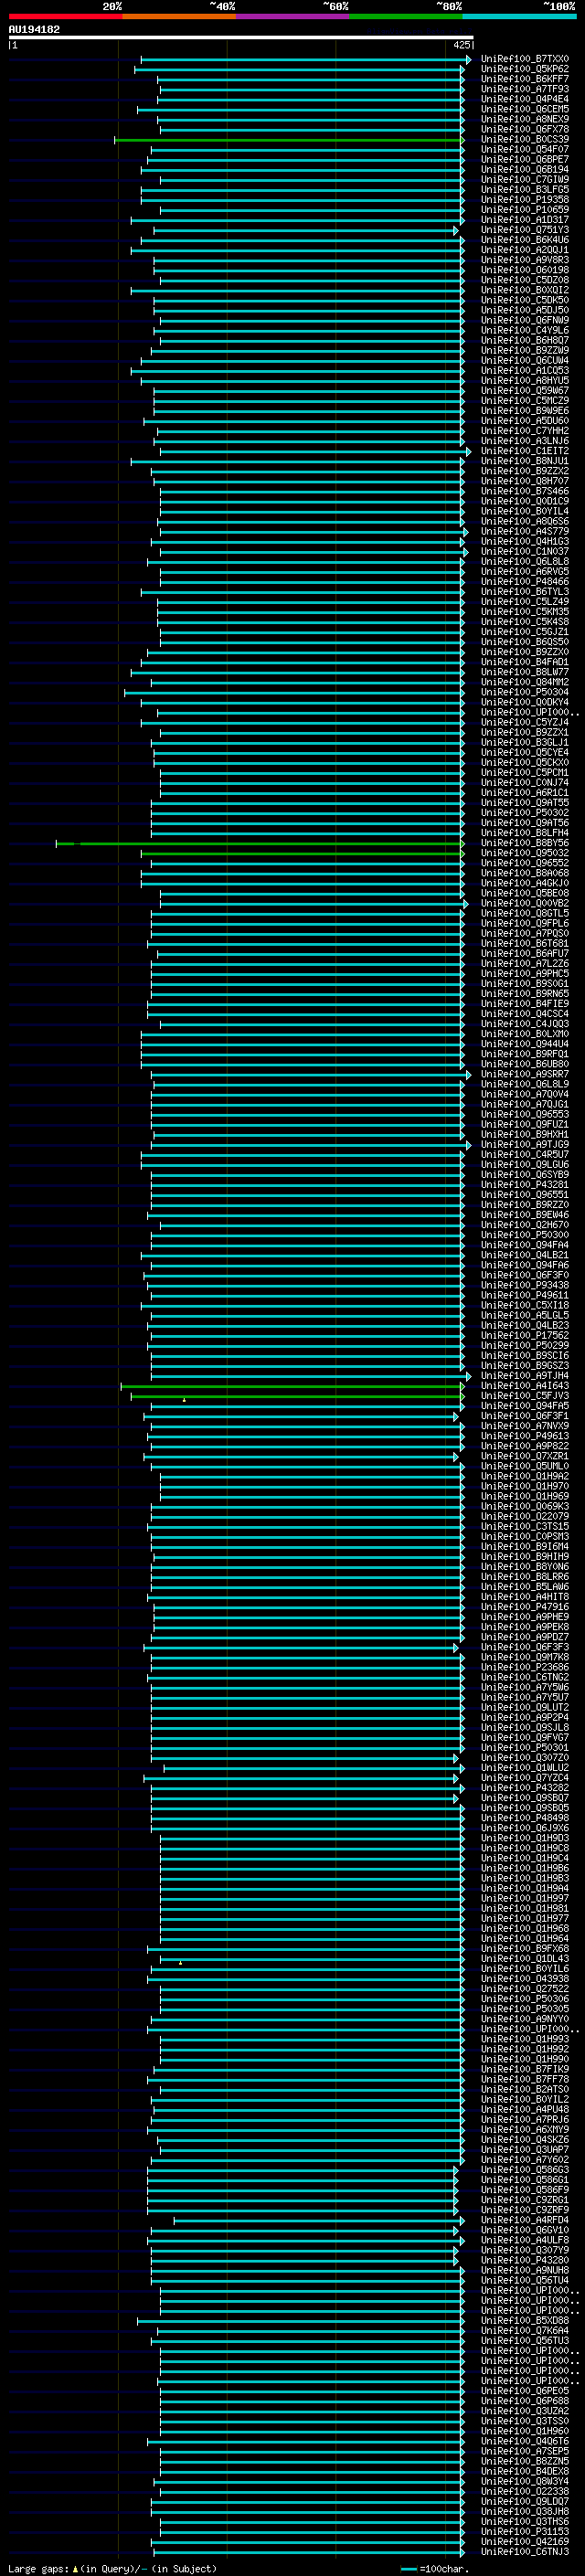Click the purple ~60% identity legend bar
Image resolution: width=585 pixels, height=2576 pixels.
292,17
